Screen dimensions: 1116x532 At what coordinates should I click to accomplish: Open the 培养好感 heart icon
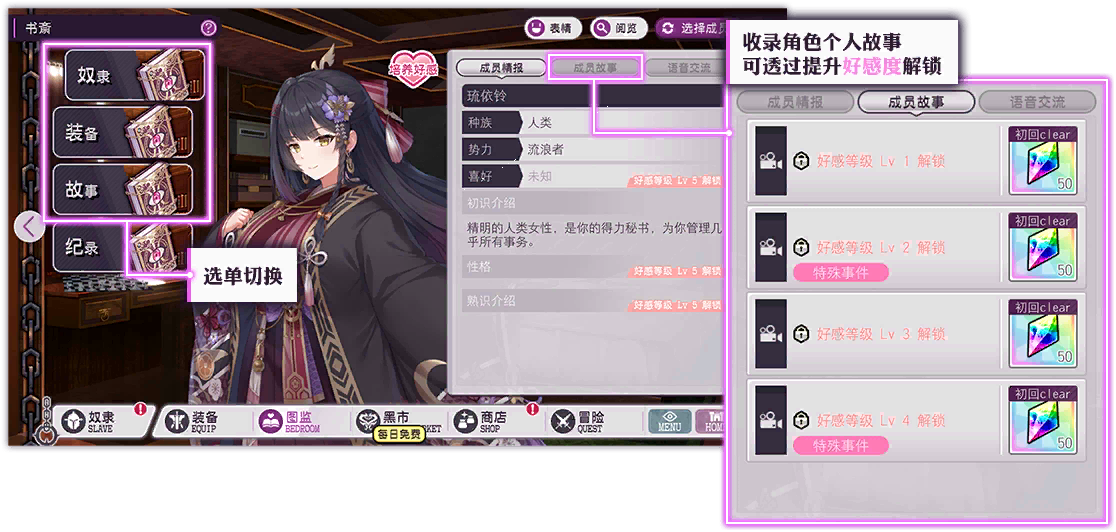(x=413, y=66)
